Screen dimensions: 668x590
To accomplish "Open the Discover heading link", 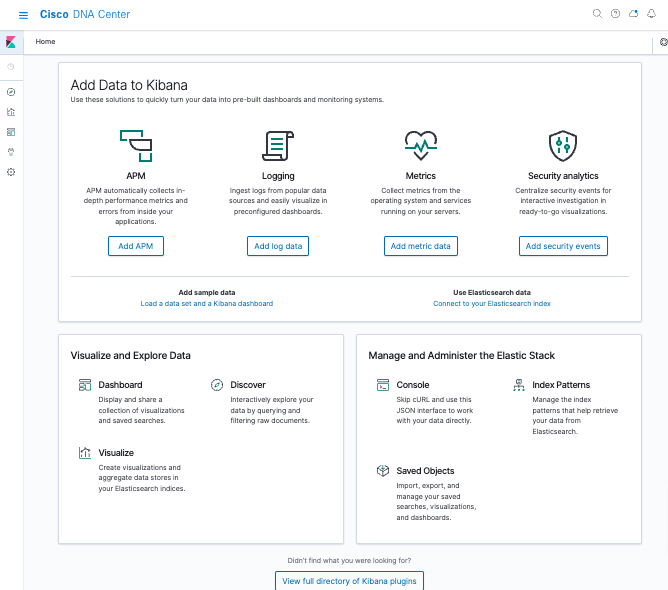I will (x=248, y=385).
